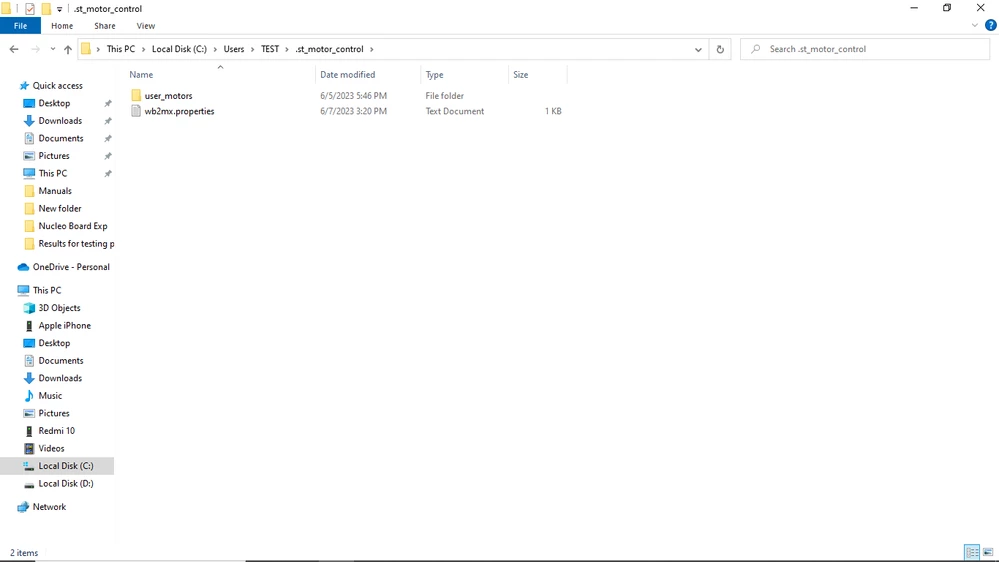Image resolution: width=999 pixels, height=562 pixels.
Task: Expand the ribbon with the chevron
Action: [975, 25]
